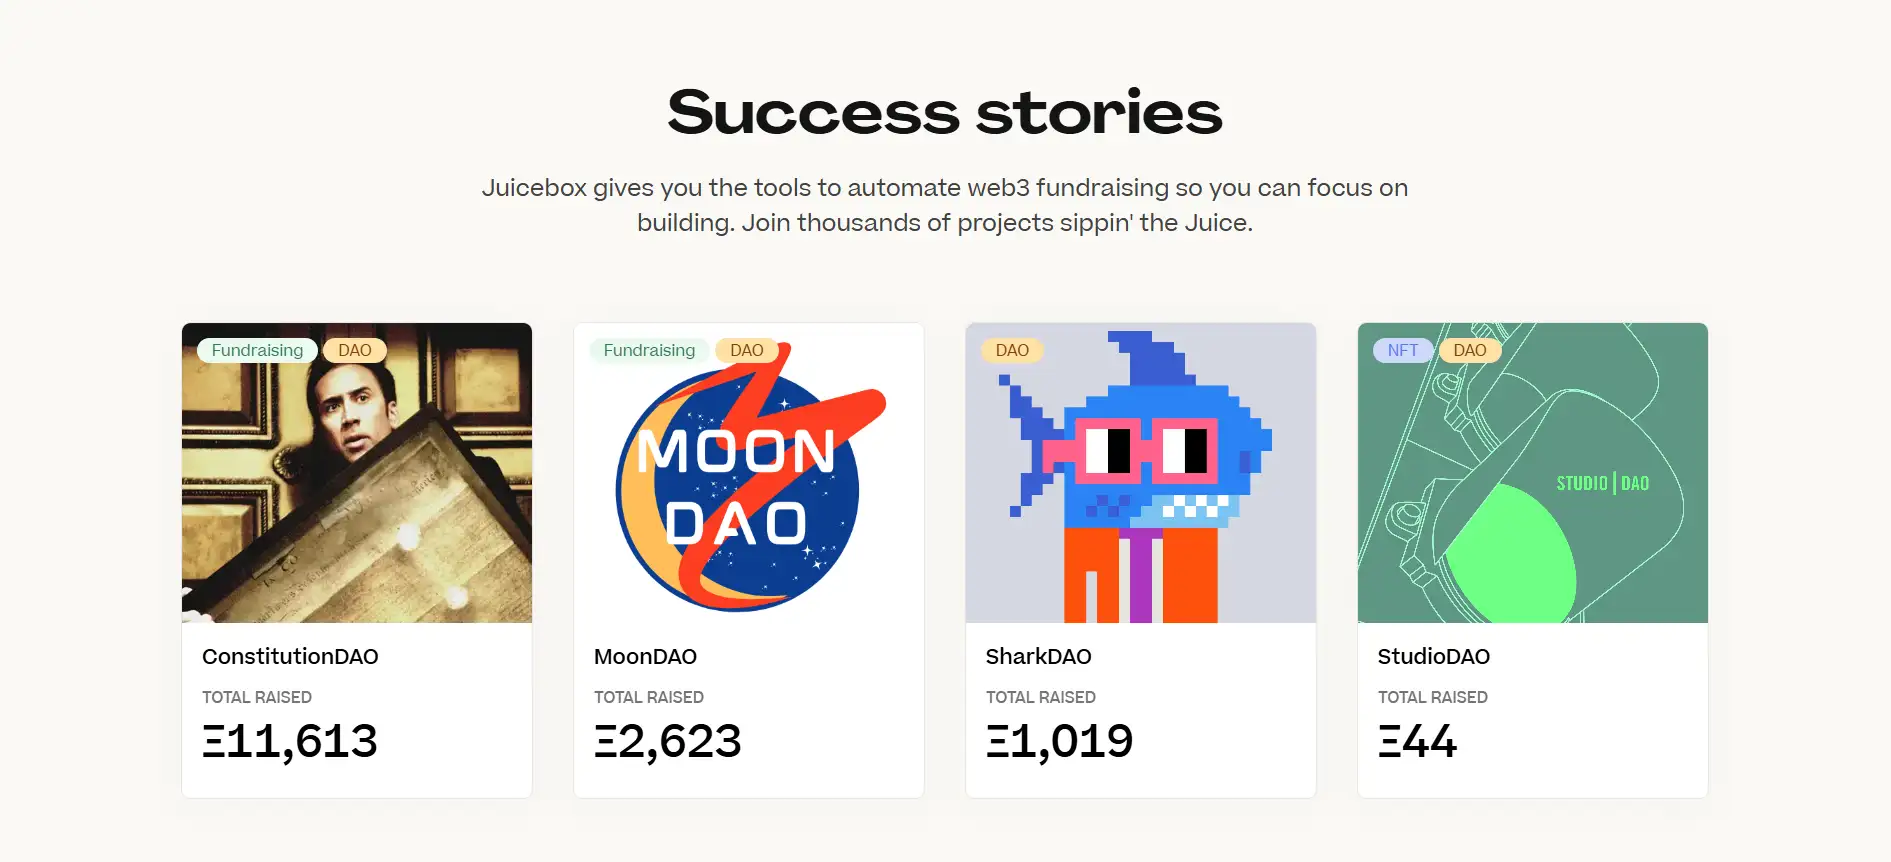Click the Fundraising tag on ConstitutionDAO card

pos(257,350)
